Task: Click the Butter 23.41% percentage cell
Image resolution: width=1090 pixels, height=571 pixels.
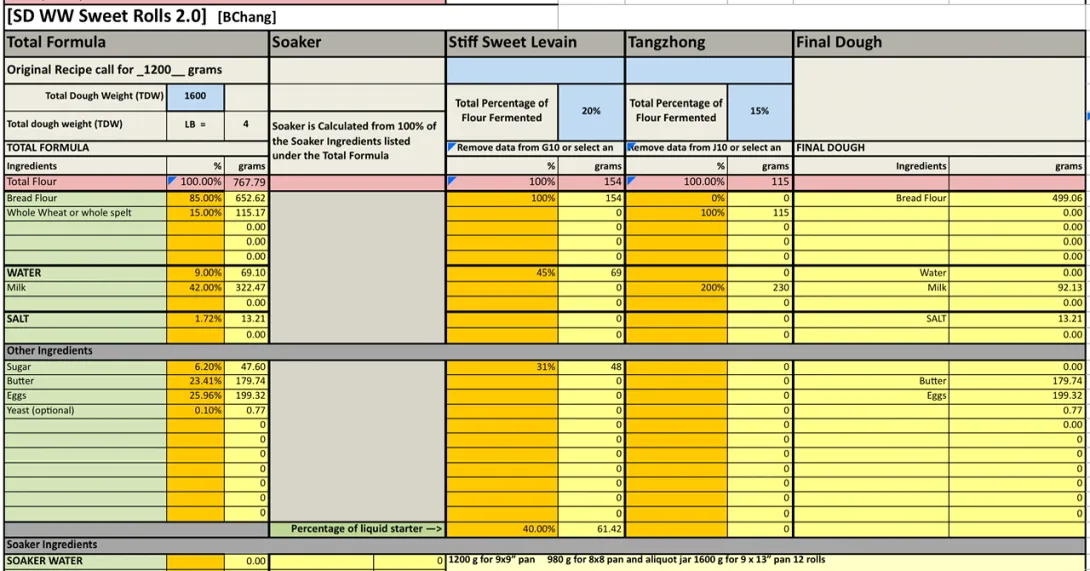Action: (x=196, y=381)
